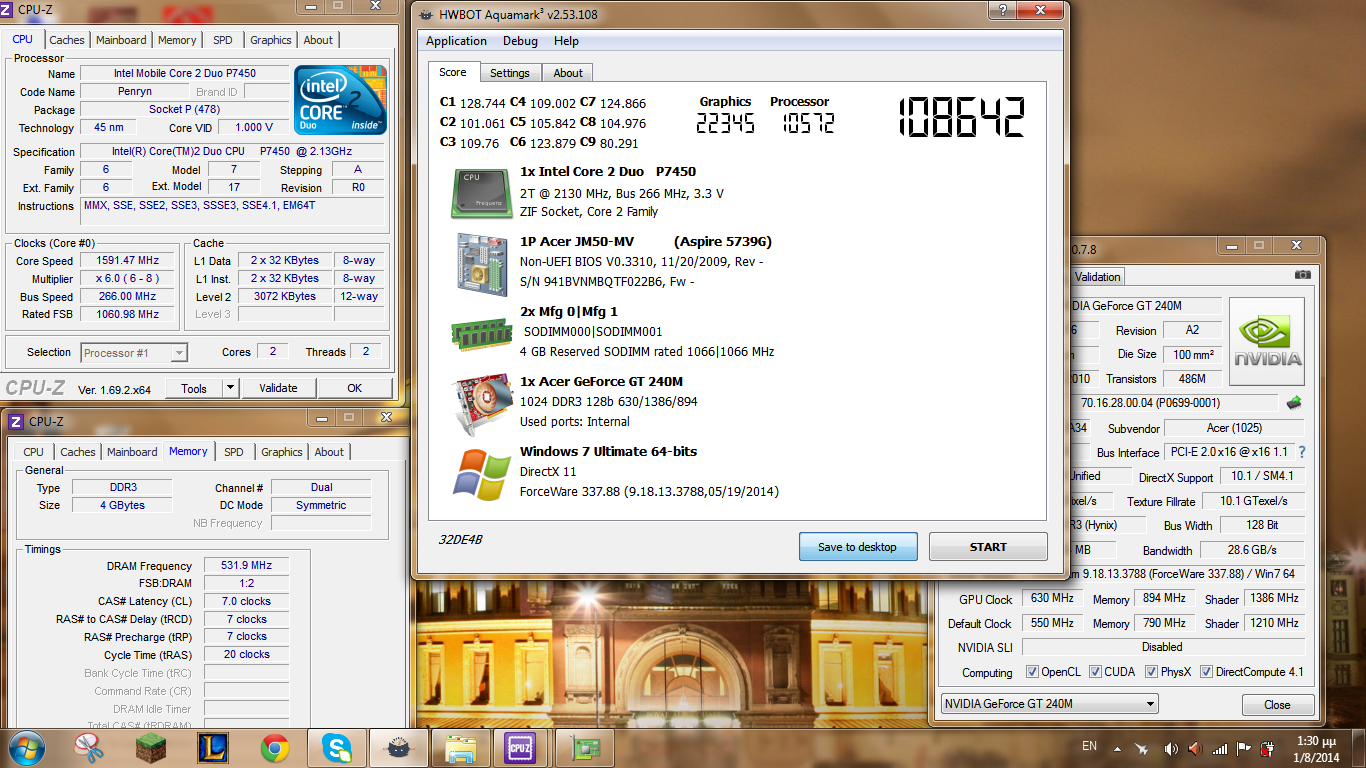Open Skype from the taskbar
The width and height of the screenshot is (1366, 768).
pos(338,748)
